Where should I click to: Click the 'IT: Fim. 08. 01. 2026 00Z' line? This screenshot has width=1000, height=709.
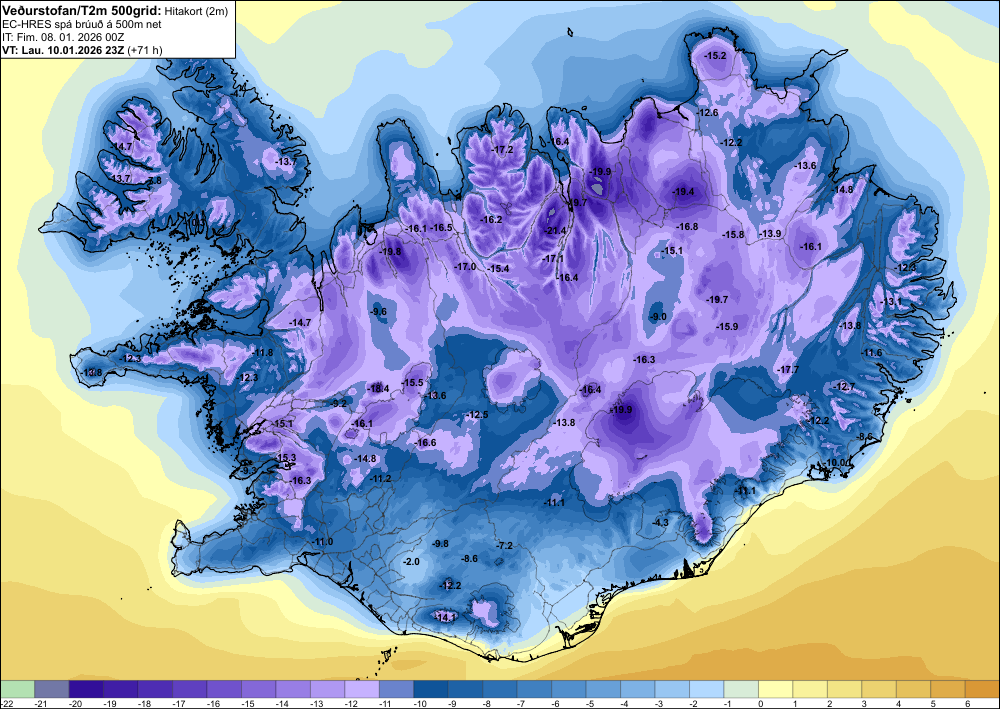click(62, 37)
